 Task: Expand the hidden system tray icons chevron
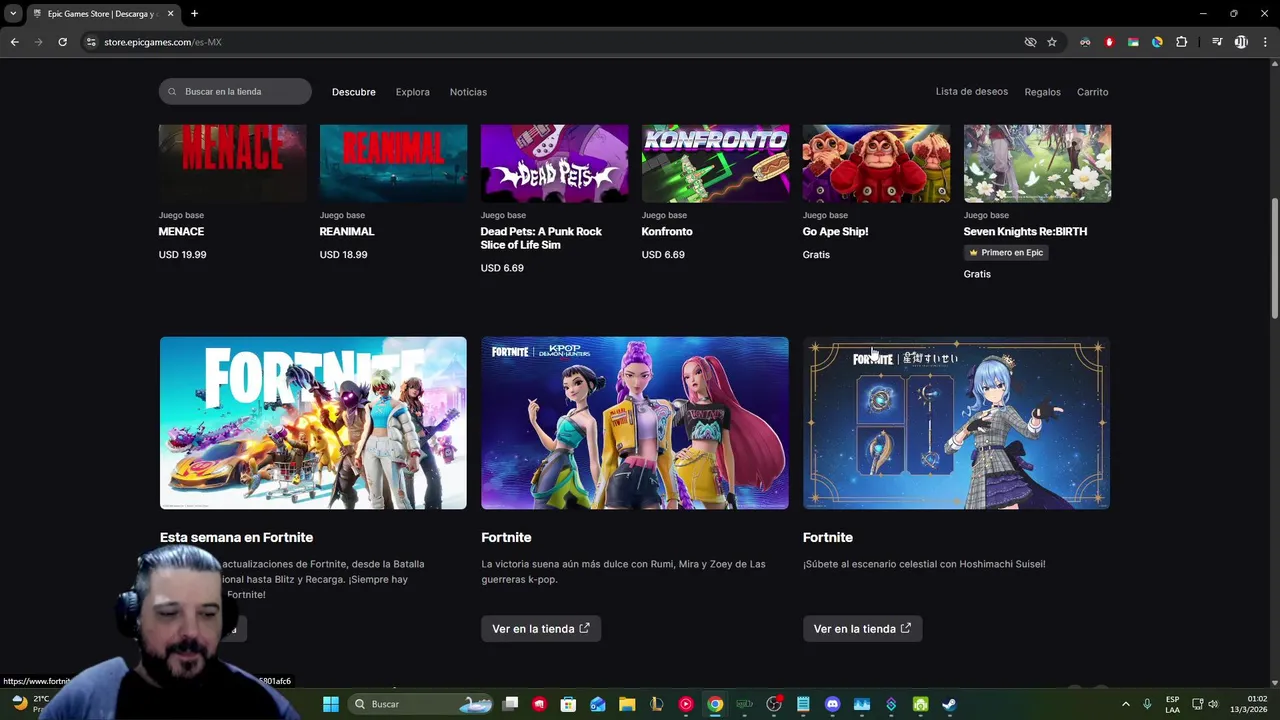click(1125, 704)
